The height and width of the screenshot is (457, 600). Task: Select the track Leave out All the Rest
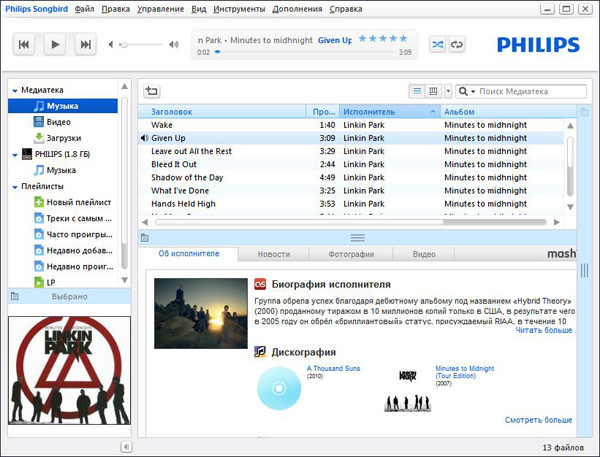(351, 151)
